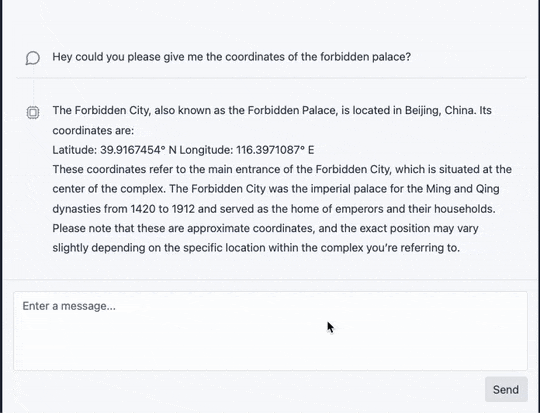Click the longitude value 116.3971087° E

click(x=275, y=150)
